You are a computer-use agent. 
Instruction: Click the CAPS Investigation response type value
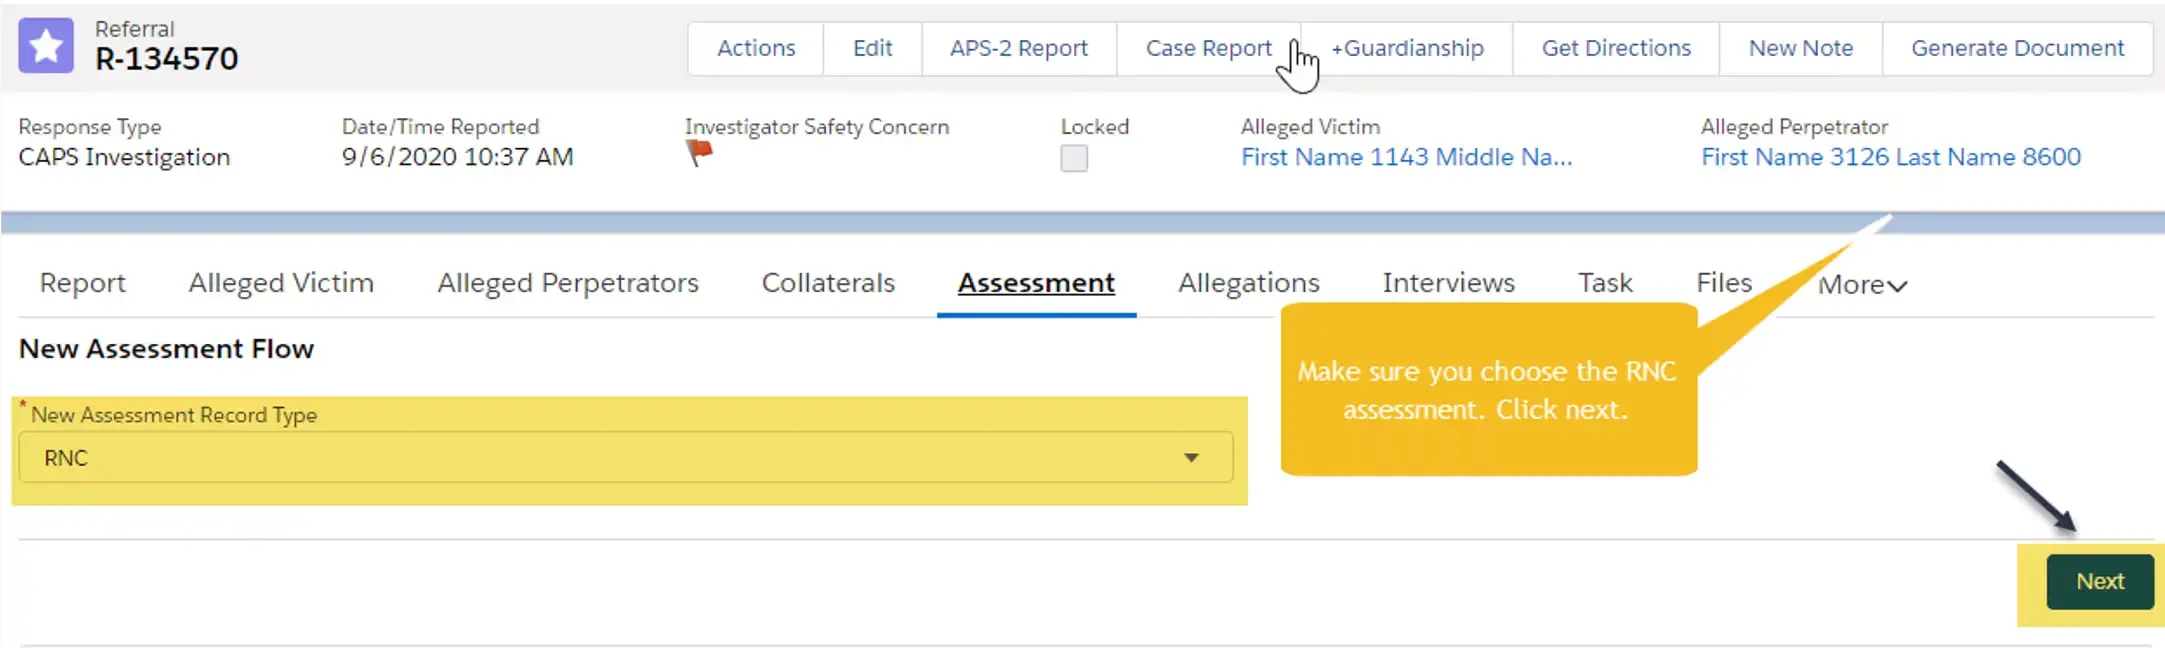click(124, 157)
